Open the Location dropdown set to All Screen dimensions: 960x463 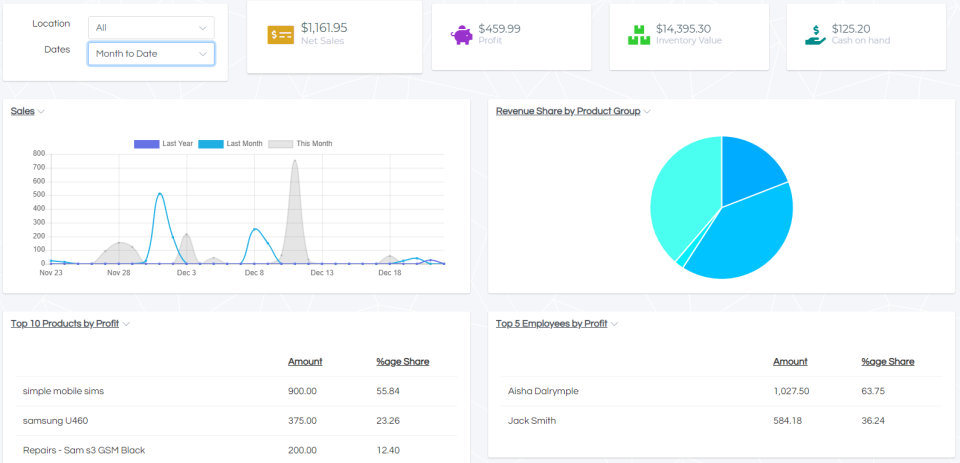point(151,27)
